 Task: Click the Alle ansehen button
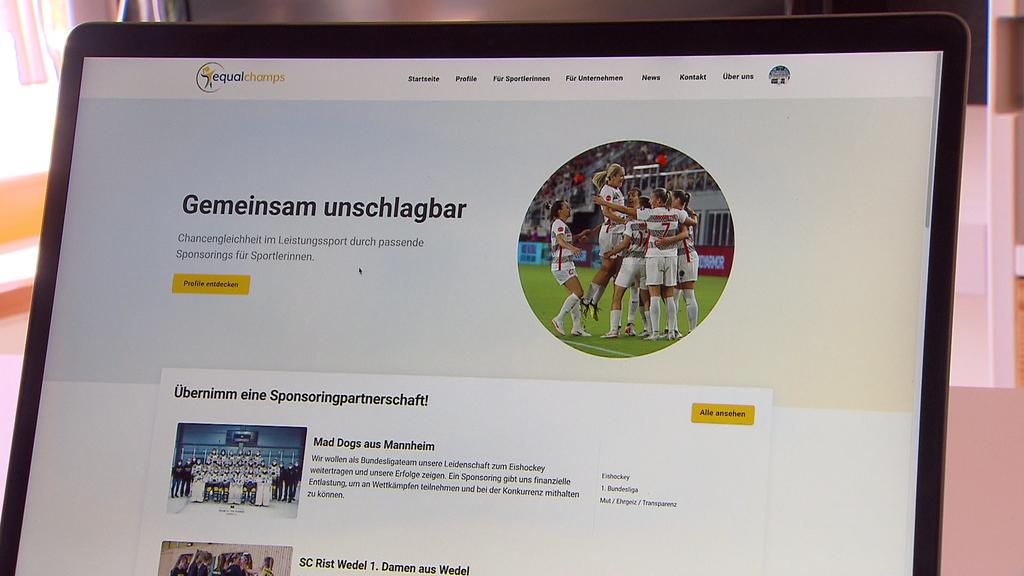click(x=723, y=413)
